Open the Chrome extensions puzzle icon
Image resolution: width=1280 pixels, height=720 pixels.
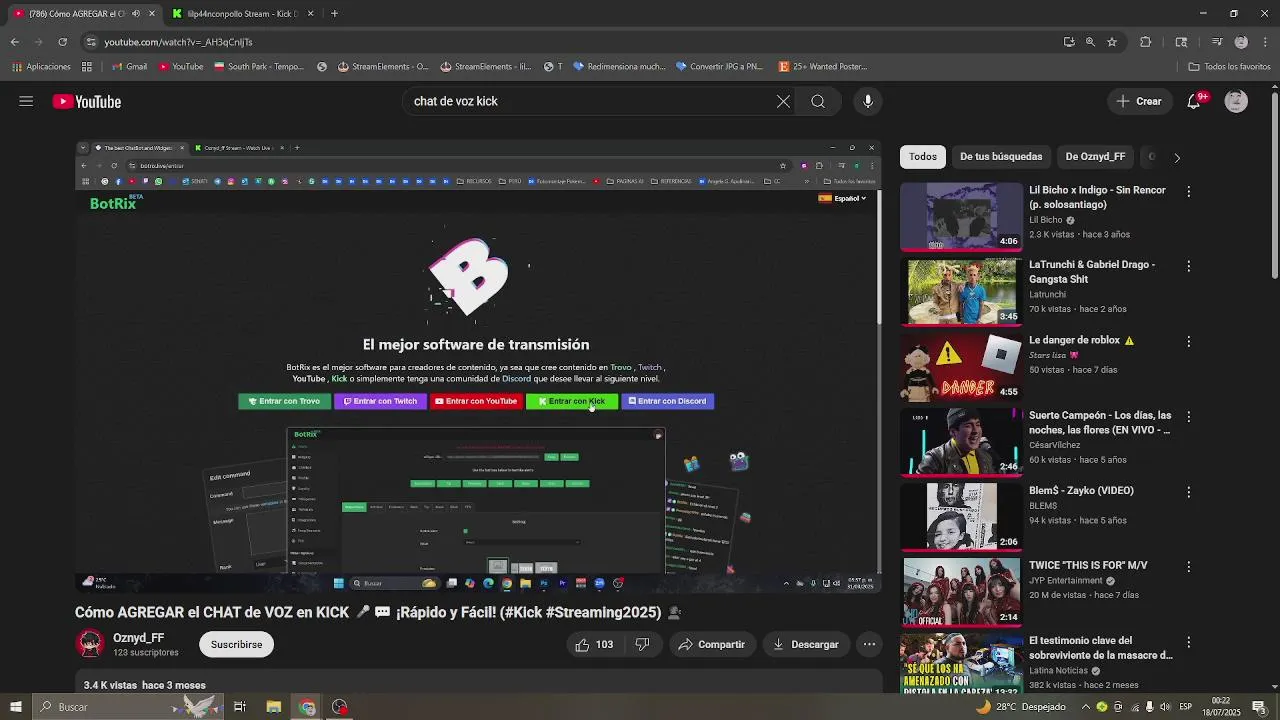coord(1145,42)
